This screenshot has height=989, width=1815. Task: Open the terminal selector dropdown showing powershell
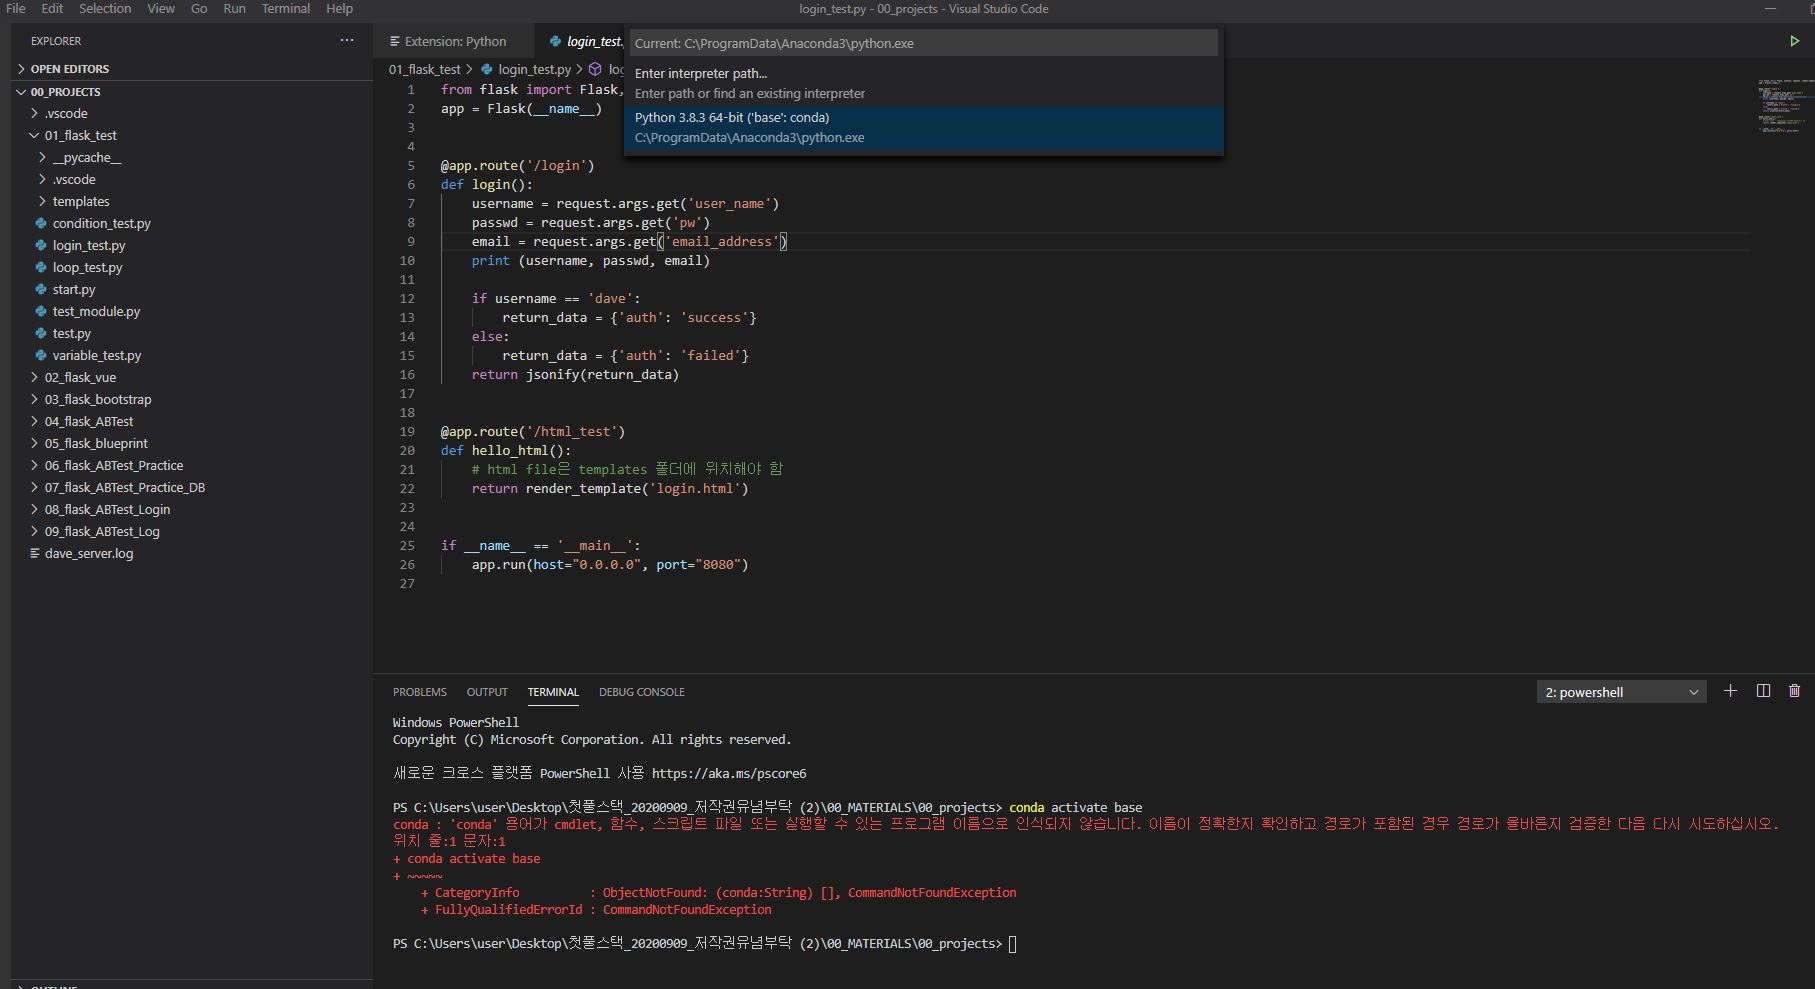(1620, 692)
